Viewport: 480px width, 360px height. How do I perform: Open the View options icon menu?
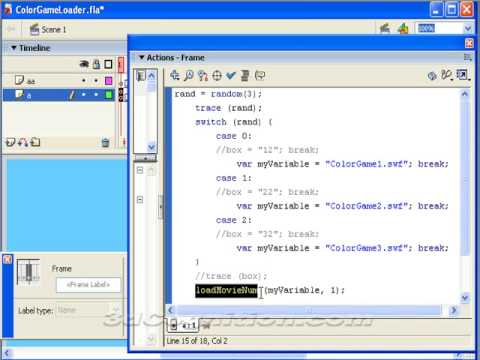(463, 75)
